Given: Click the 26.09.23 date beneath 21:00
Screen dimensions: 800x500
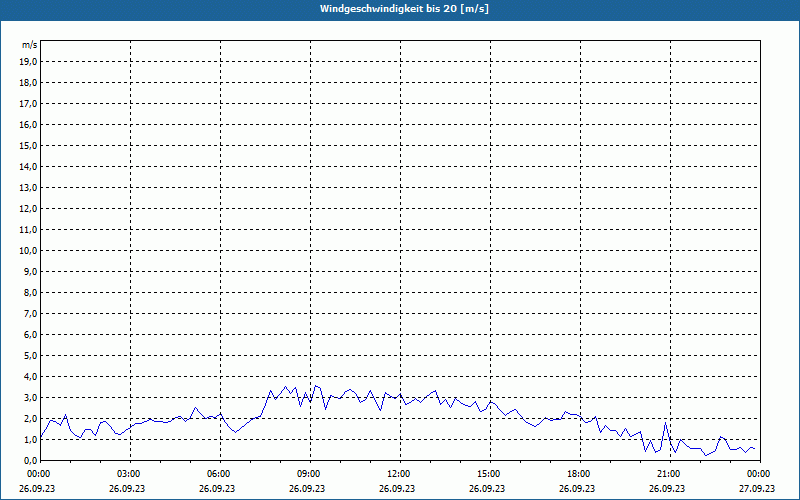Looking at the screenshot, I should [x=667, y=488].
